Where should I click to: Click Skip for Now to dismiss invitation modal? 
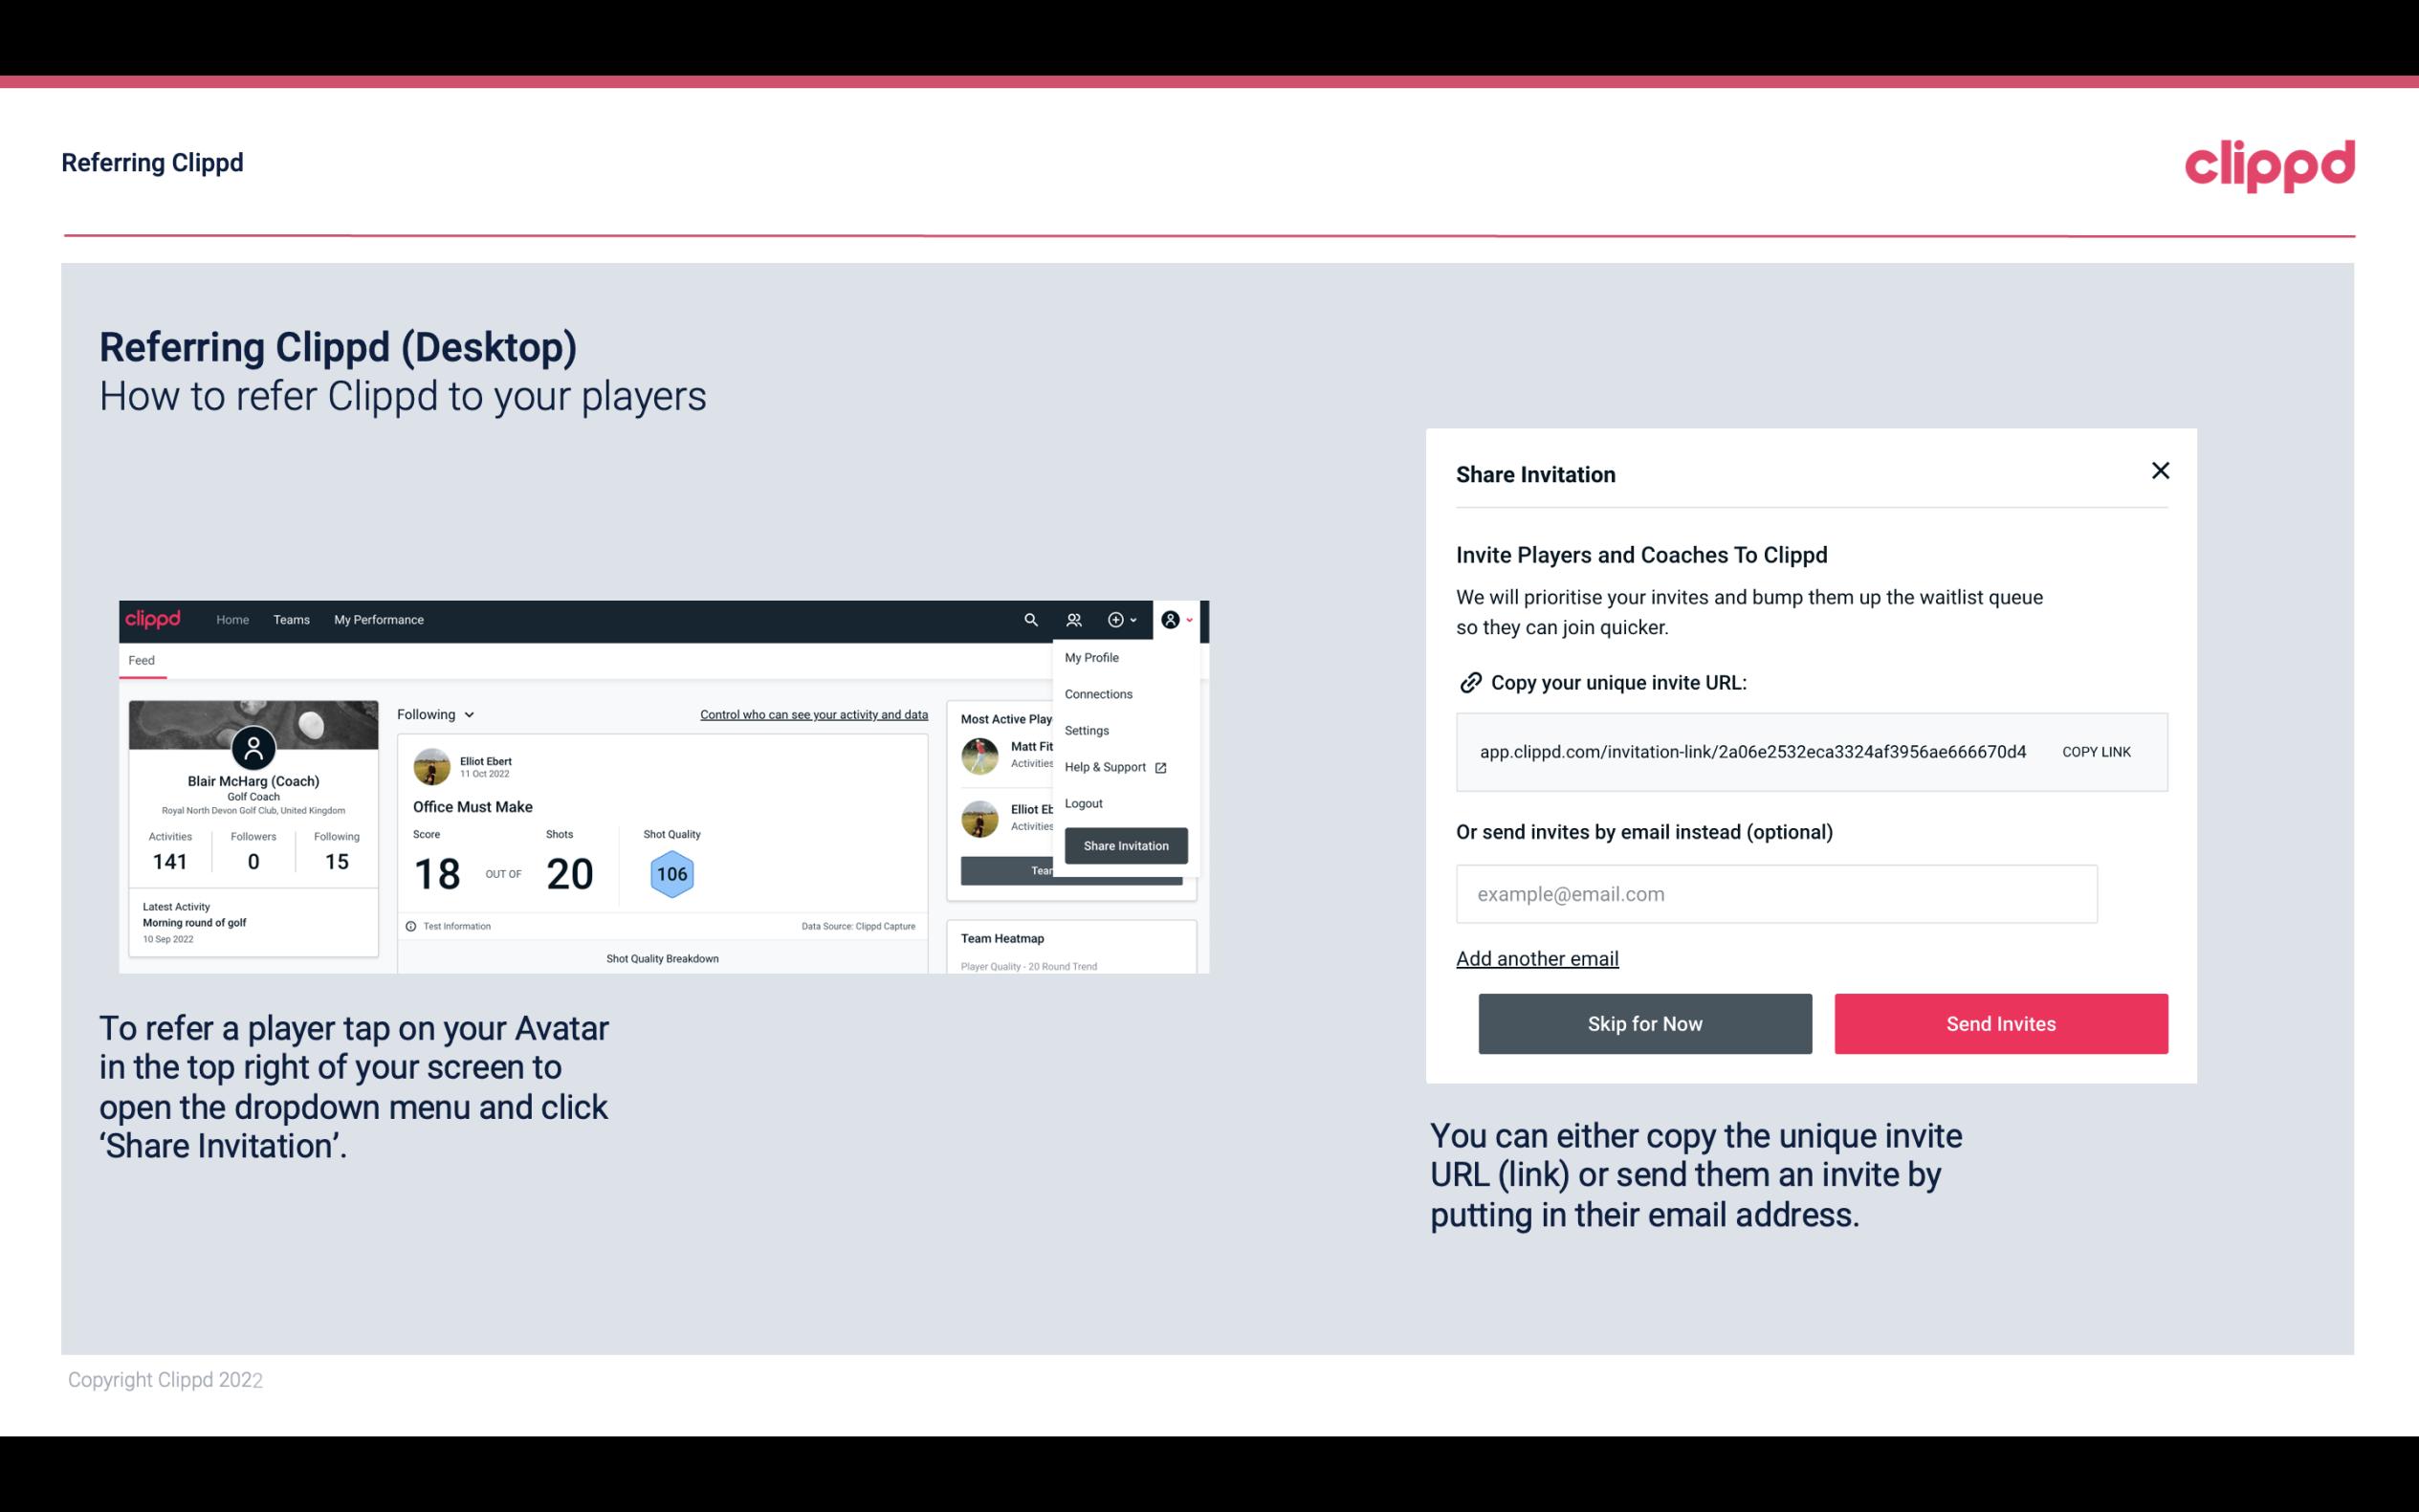pyautogui.click(x=1644, y=1024)
